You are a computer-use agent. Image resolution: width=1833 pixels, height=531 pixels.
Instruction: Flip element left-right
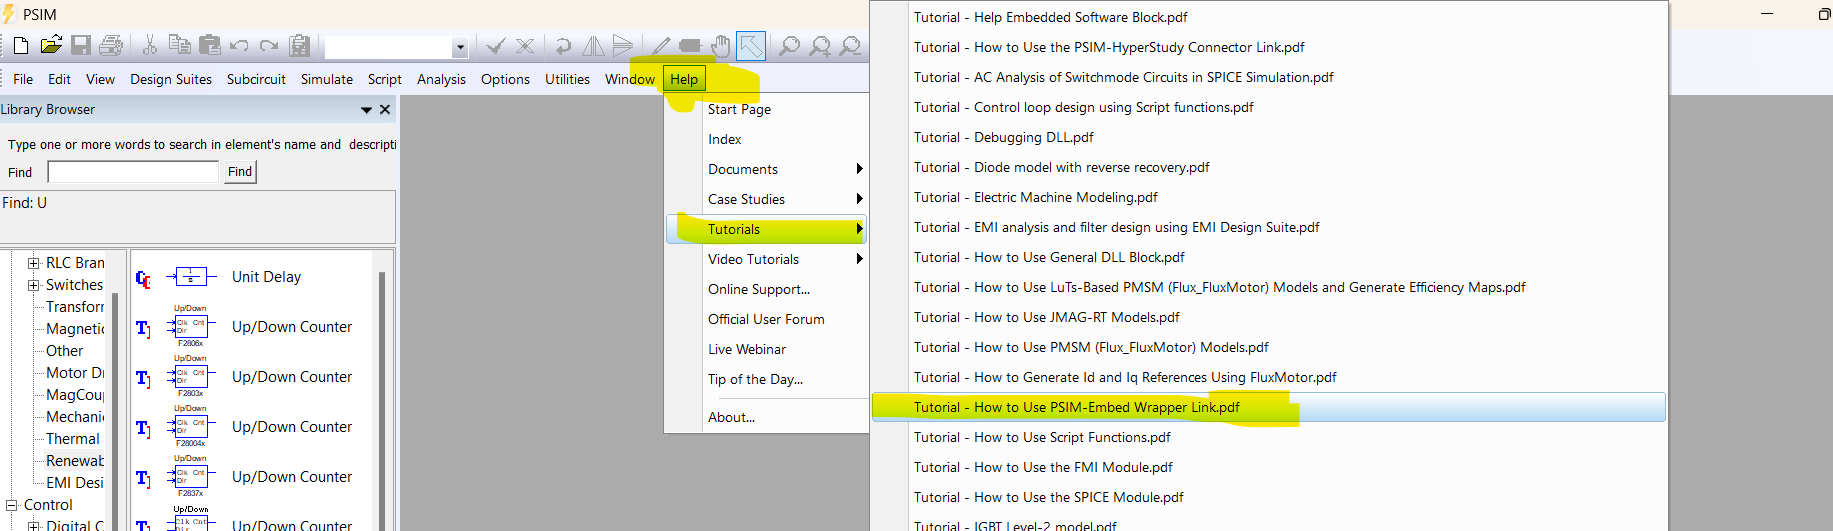click(593, 46)
